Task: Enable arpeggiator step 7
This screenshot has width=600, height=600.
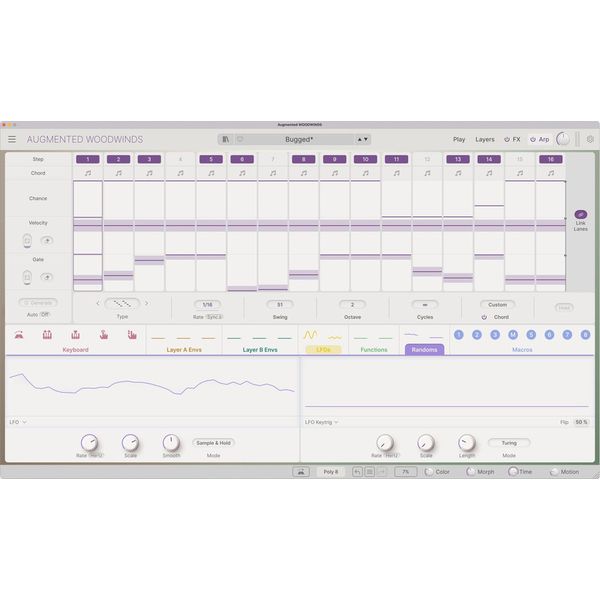Action: 273,159
